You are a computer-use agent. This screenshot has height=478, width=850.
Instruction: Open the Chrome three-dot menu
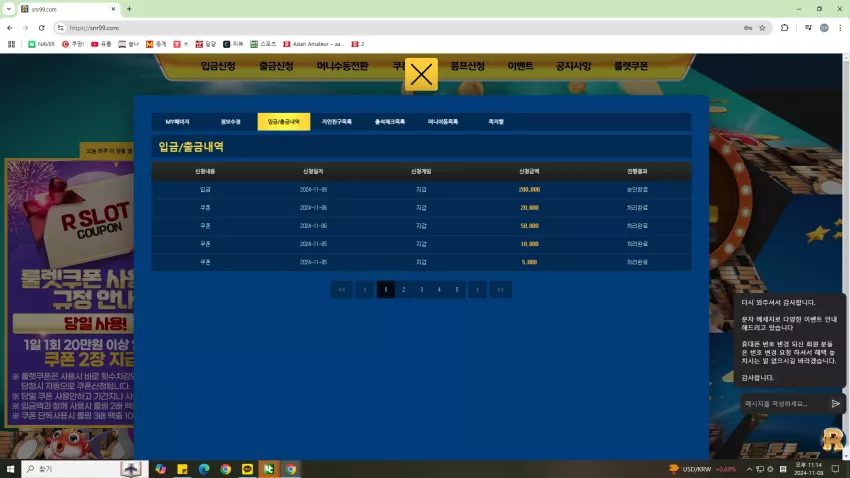click(840, 28)
